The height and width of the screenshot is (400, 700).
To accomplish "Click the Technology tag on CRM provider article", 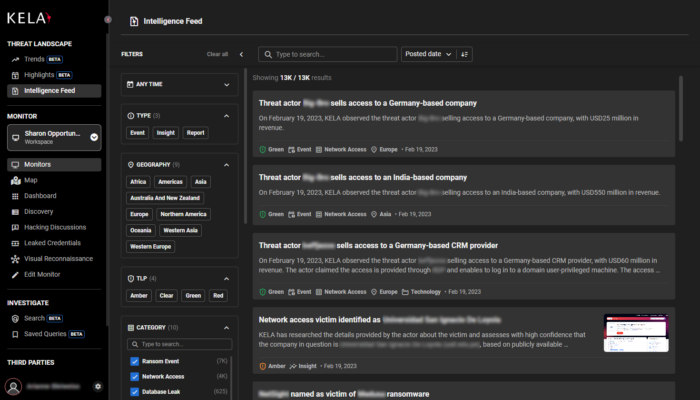I will click(x=421, y=292).
